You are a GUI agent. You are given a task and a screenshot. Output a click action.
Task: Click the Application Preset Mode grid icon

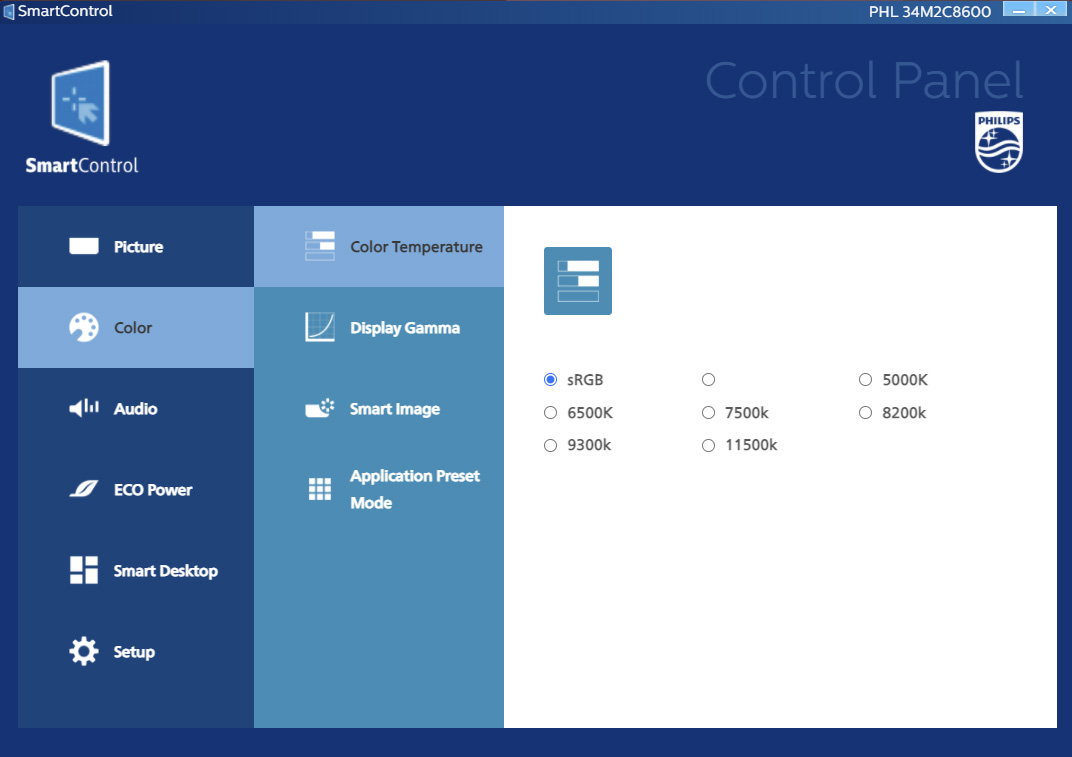click(319, 489)
